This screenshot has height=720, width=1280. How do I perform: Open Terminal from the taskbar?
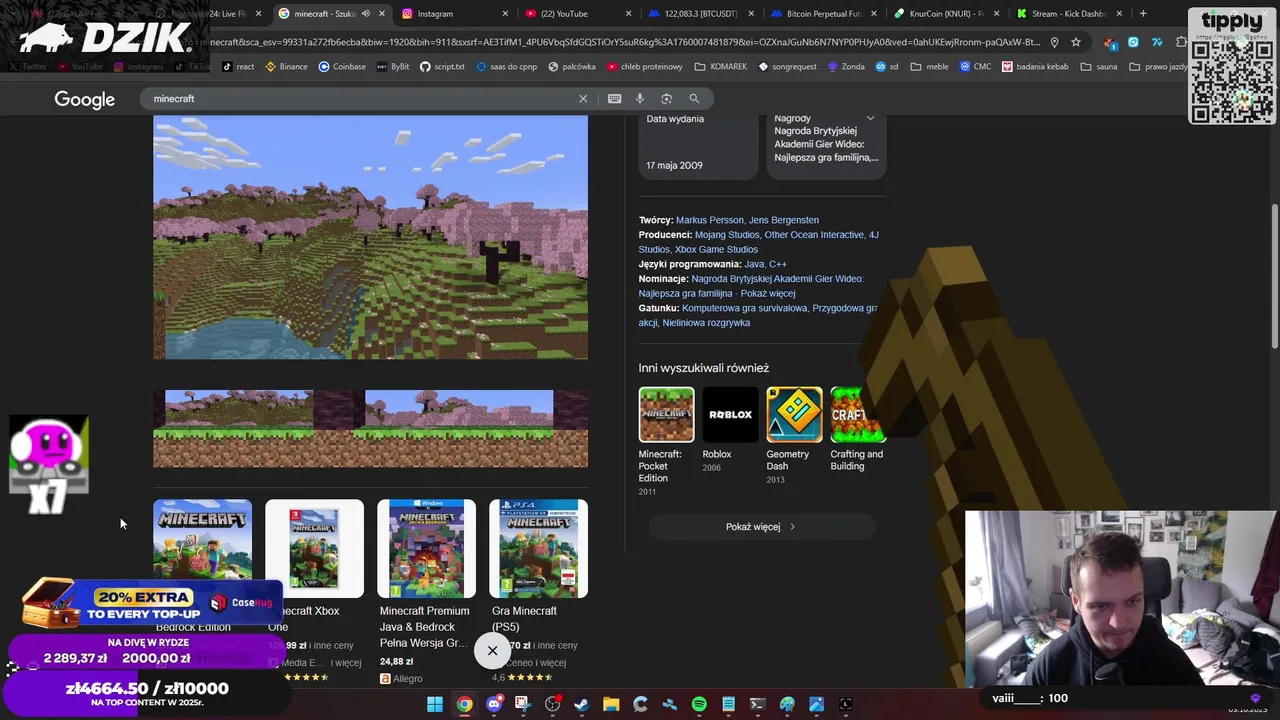point(758,704)
